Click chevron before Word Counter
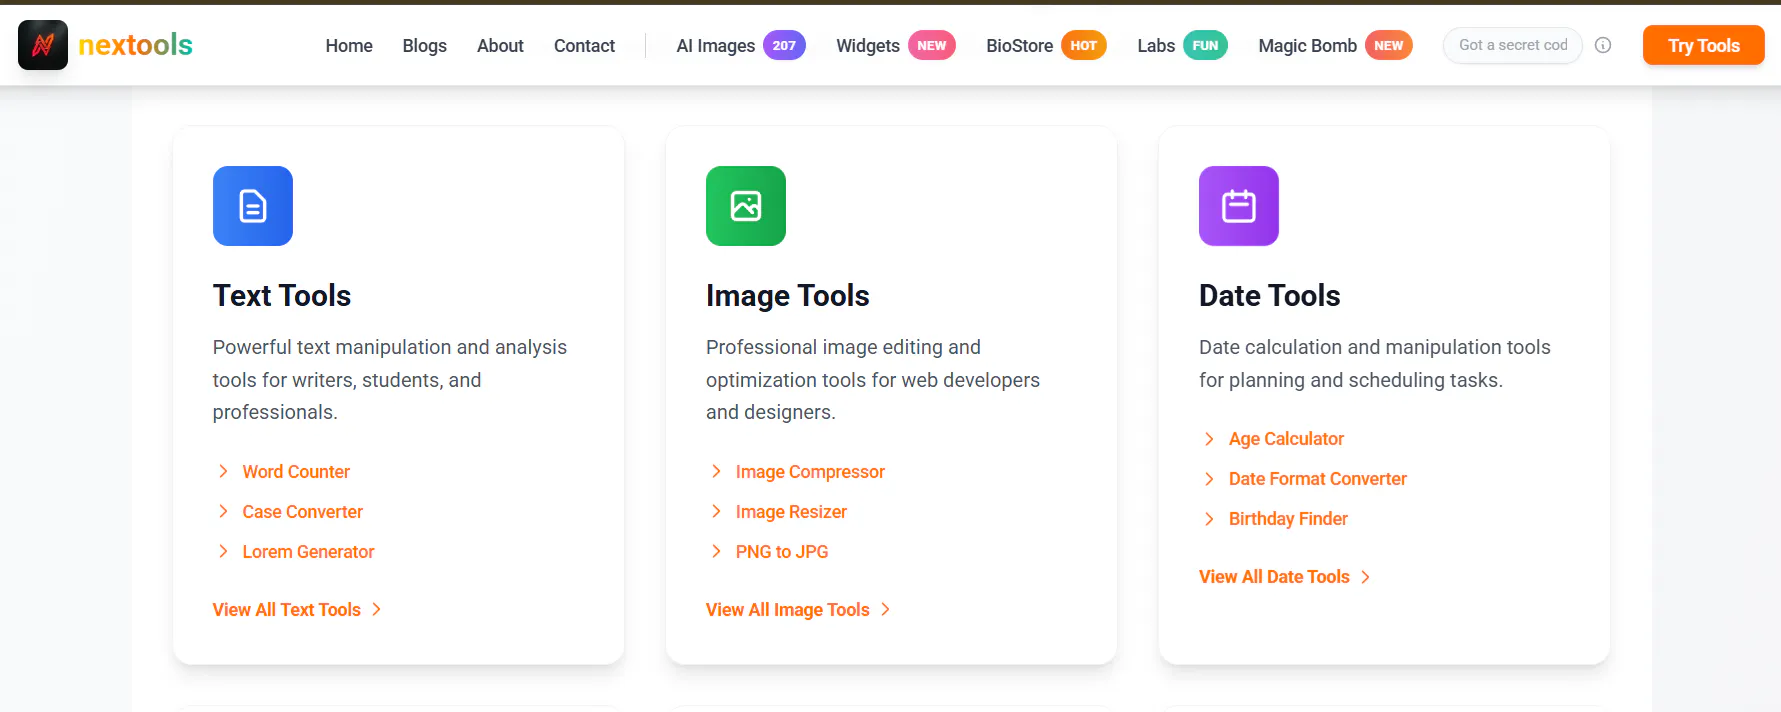The image size is (1781, 712). [223, 471]
